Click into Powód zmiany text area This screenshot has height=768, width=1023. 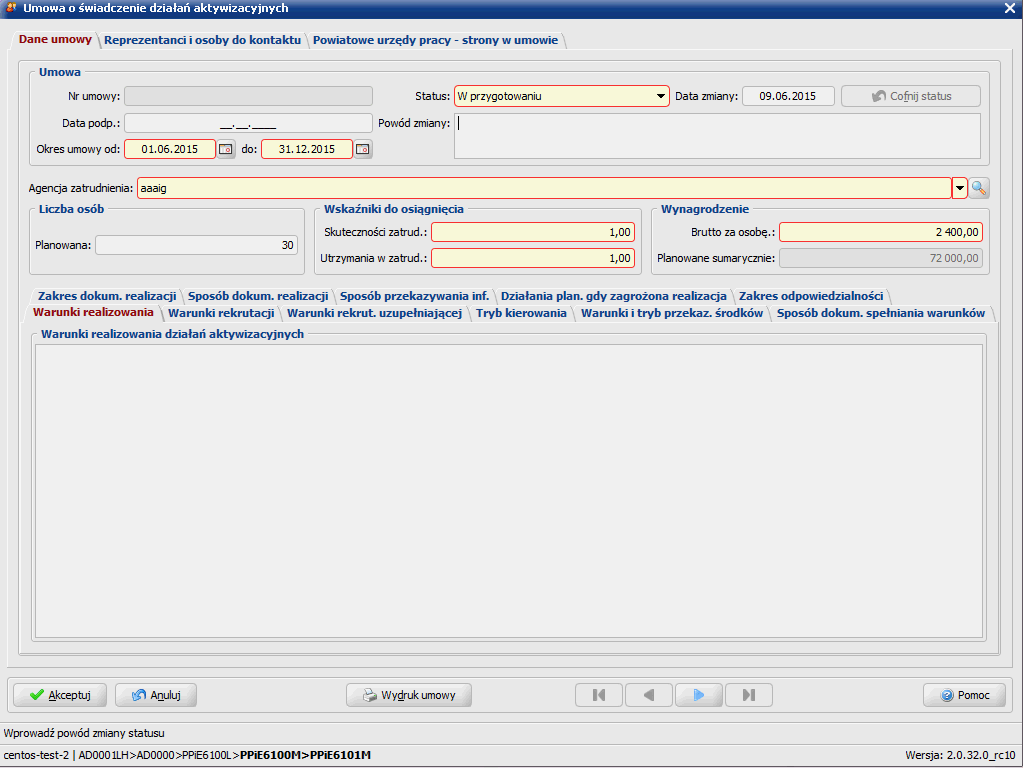pos(718,136)
